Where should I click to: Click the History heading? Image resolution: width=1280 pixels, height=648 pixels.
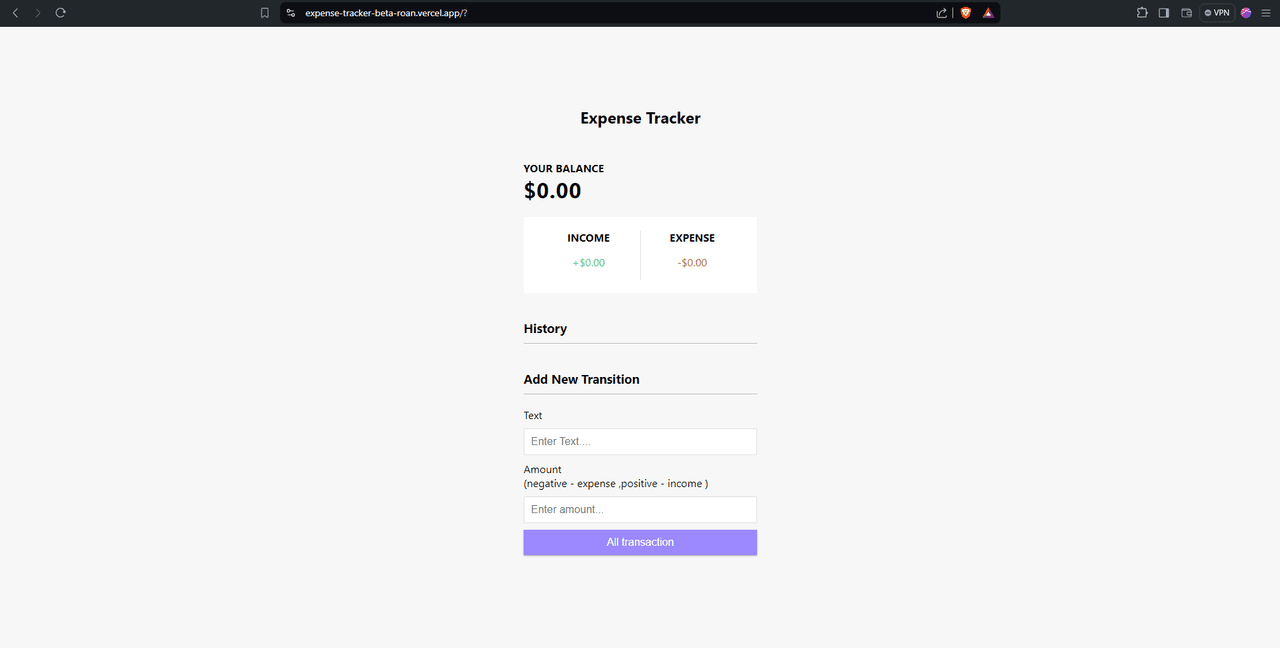coord(545,329)
